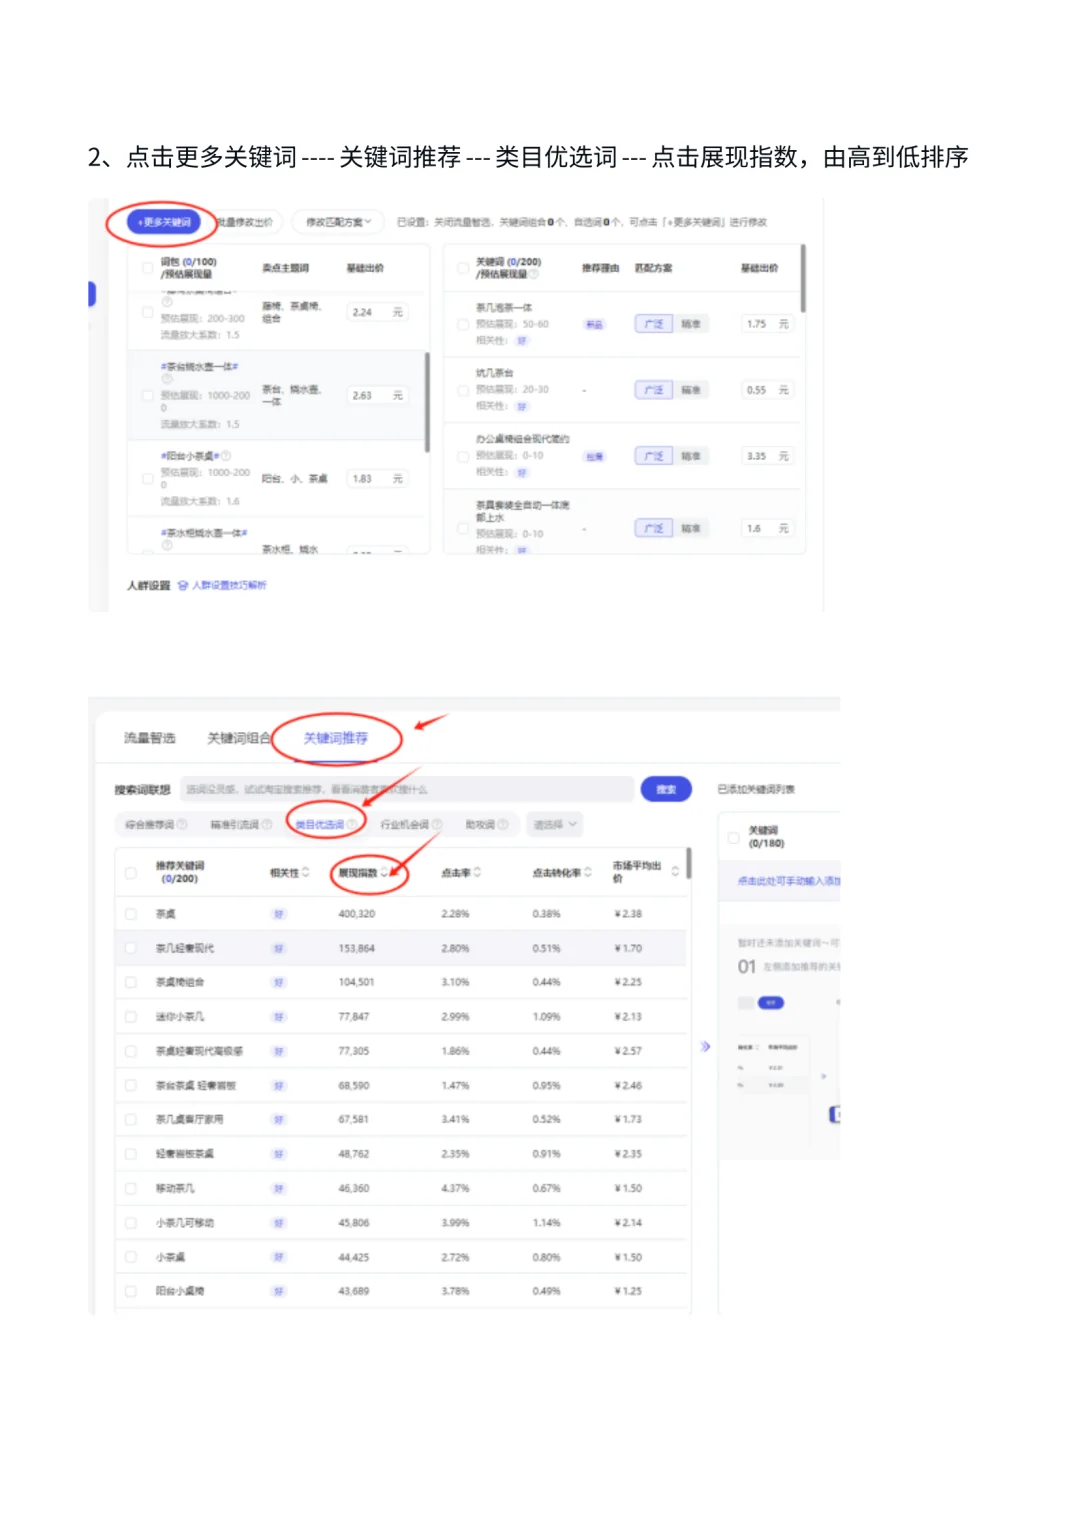
Task: Check the 阳台小桌椅 row checkbox
Action: point(131,1291)
